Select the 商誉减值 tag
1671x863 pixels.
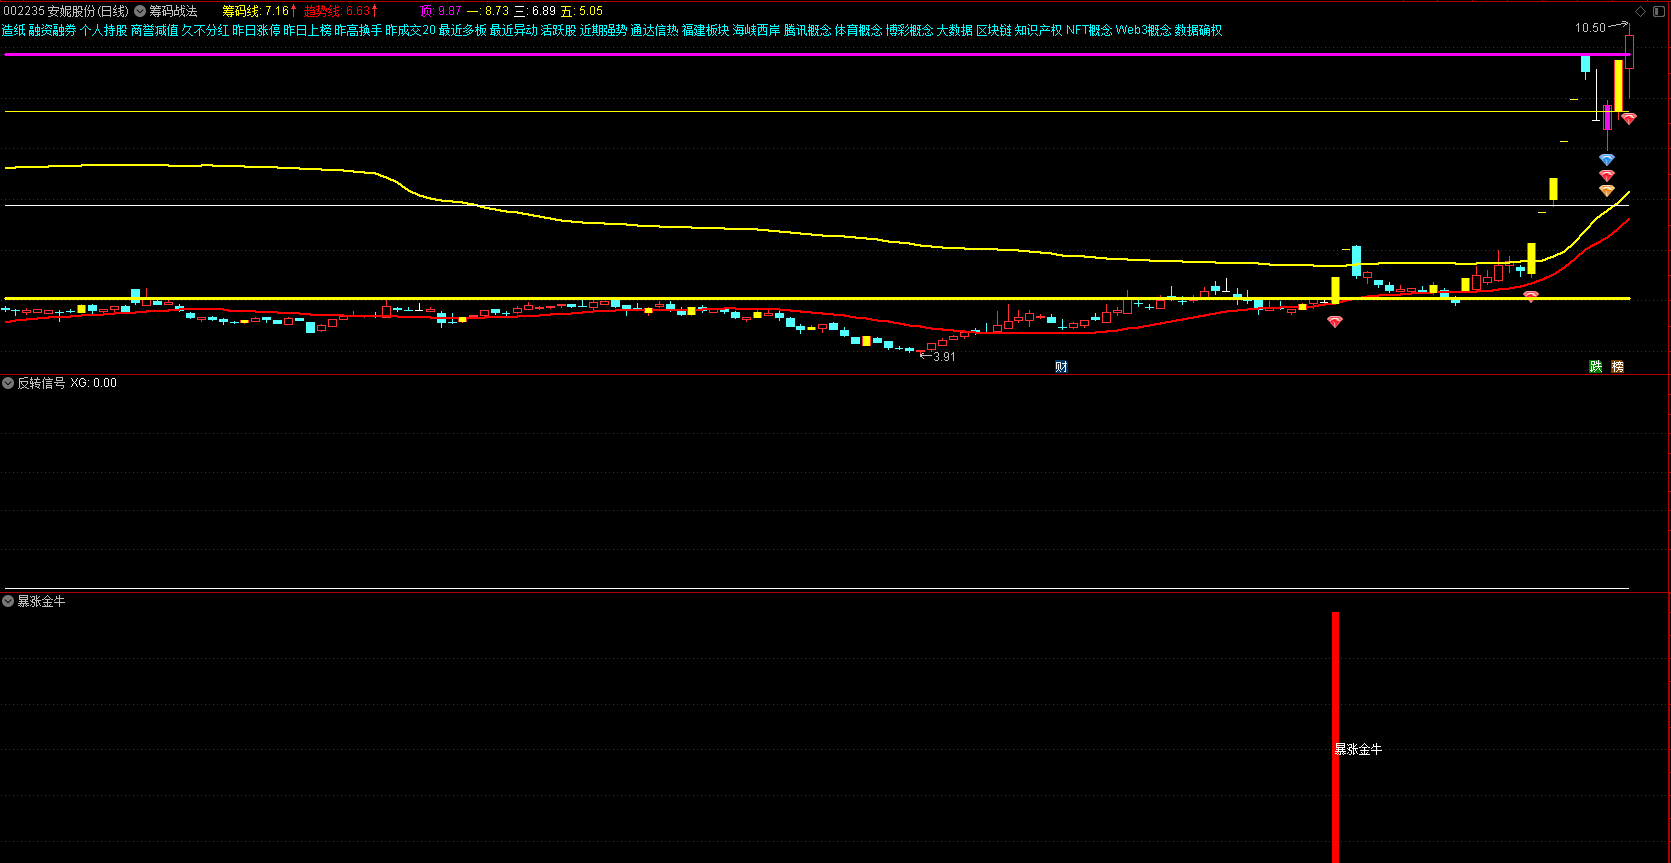pyautogui.click(x=155, y=30)
